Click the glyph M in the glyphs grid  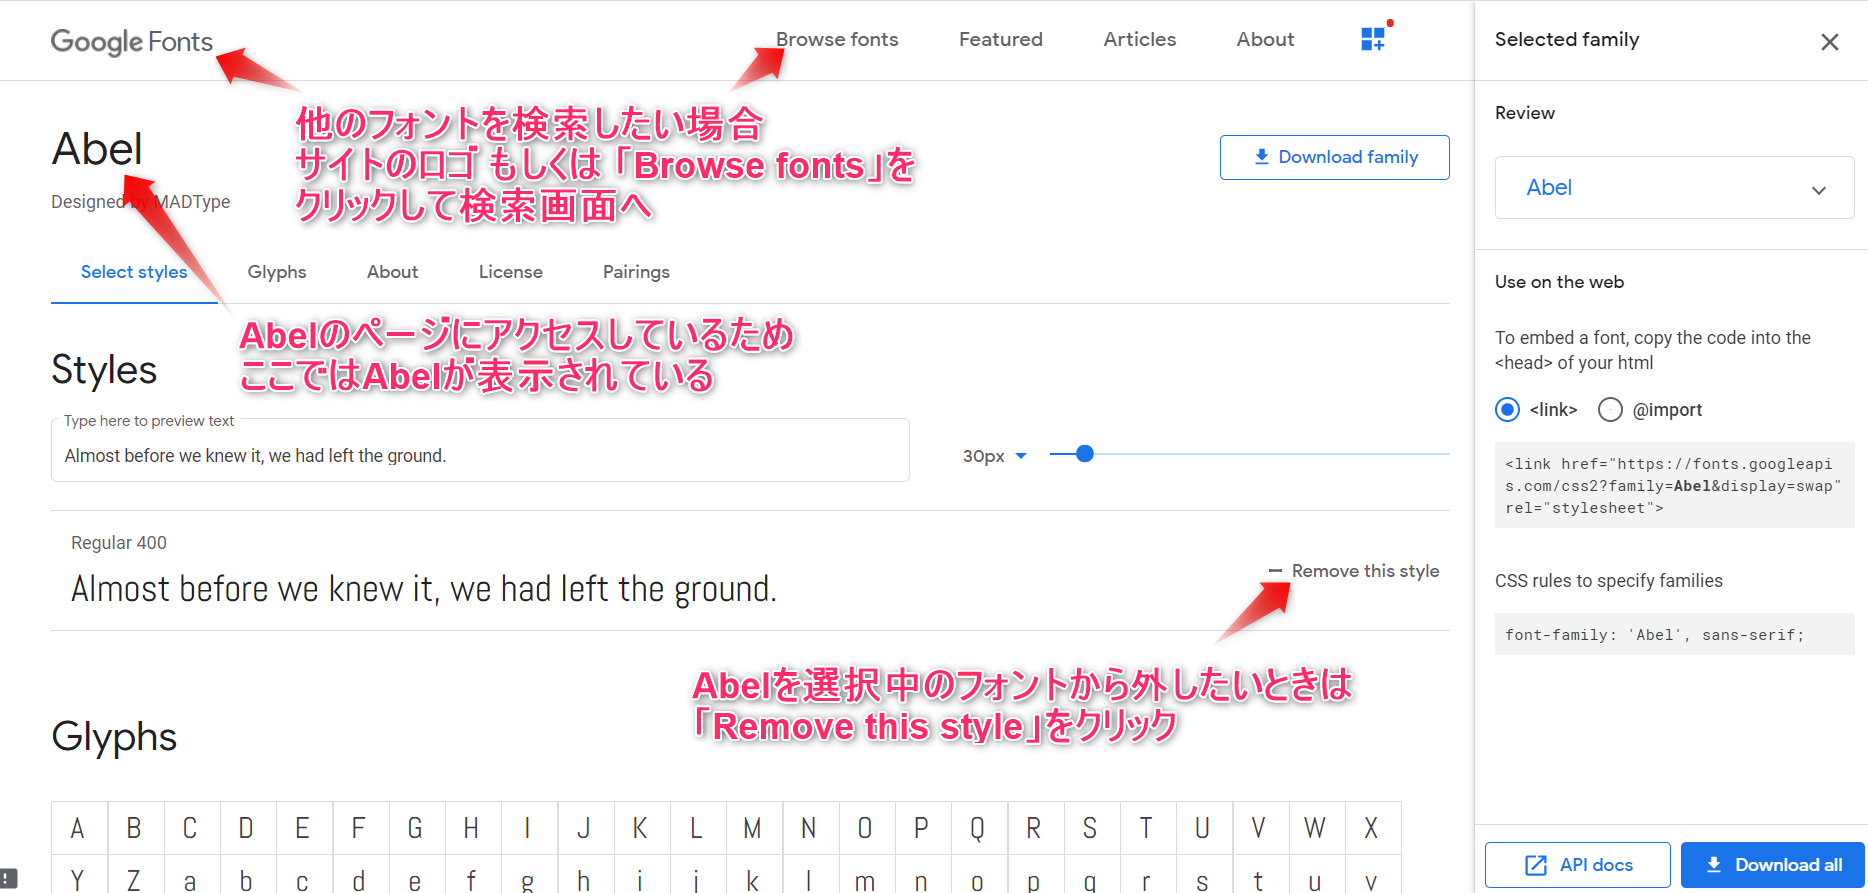[752, 828]
